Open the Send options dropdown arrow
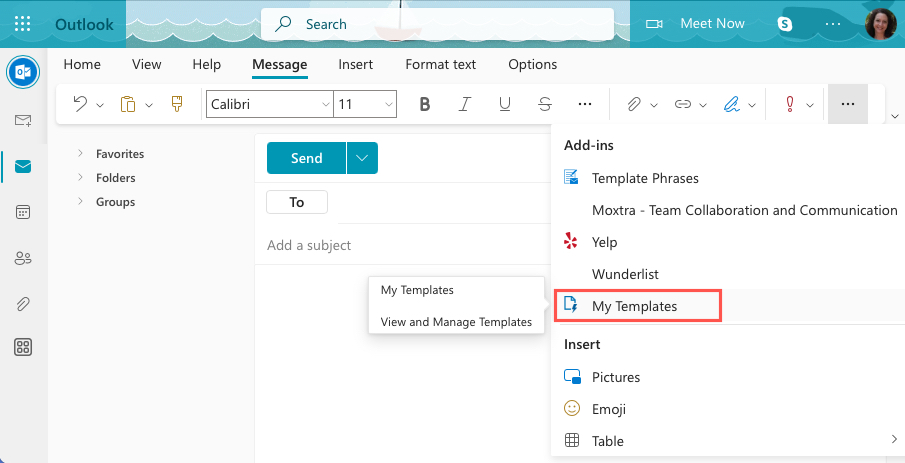Viewport: 905px width, 463px height. click(x=362, y=158)
